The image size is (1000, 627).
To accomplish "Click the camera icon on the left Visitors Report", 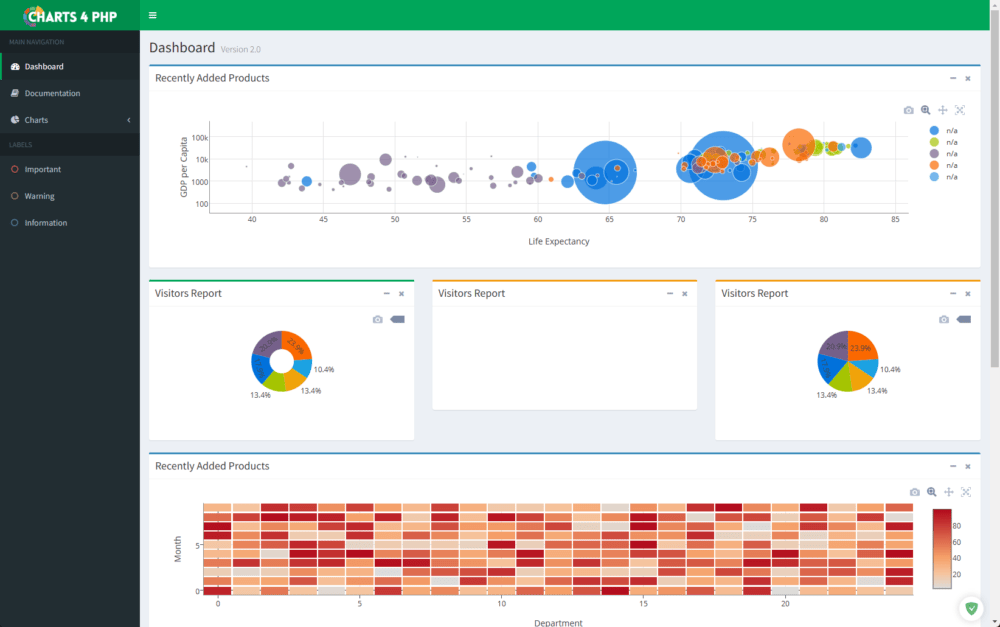I will click(377, 319).
